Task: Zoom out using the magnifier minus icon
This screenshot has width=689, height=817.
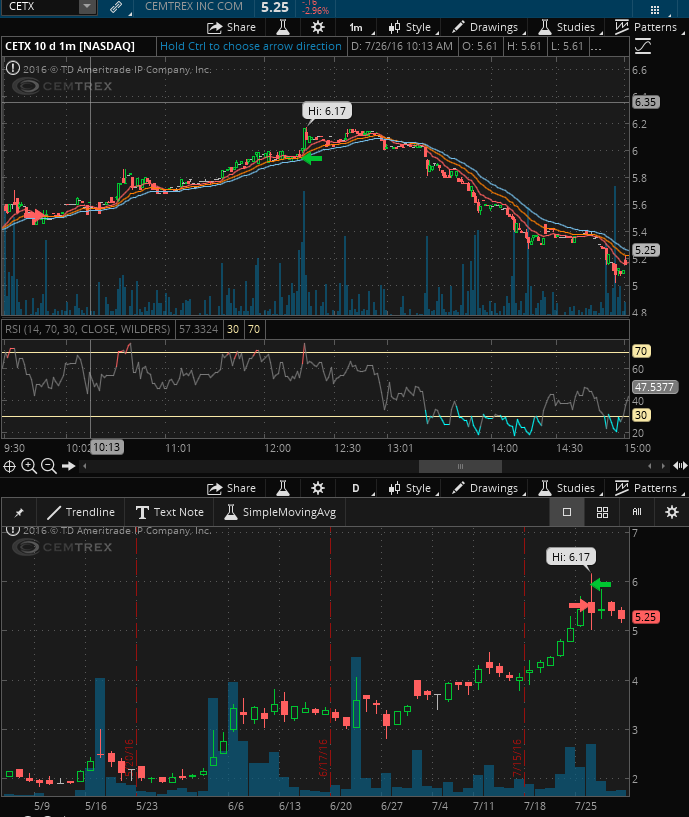Action: coord(48,466)
